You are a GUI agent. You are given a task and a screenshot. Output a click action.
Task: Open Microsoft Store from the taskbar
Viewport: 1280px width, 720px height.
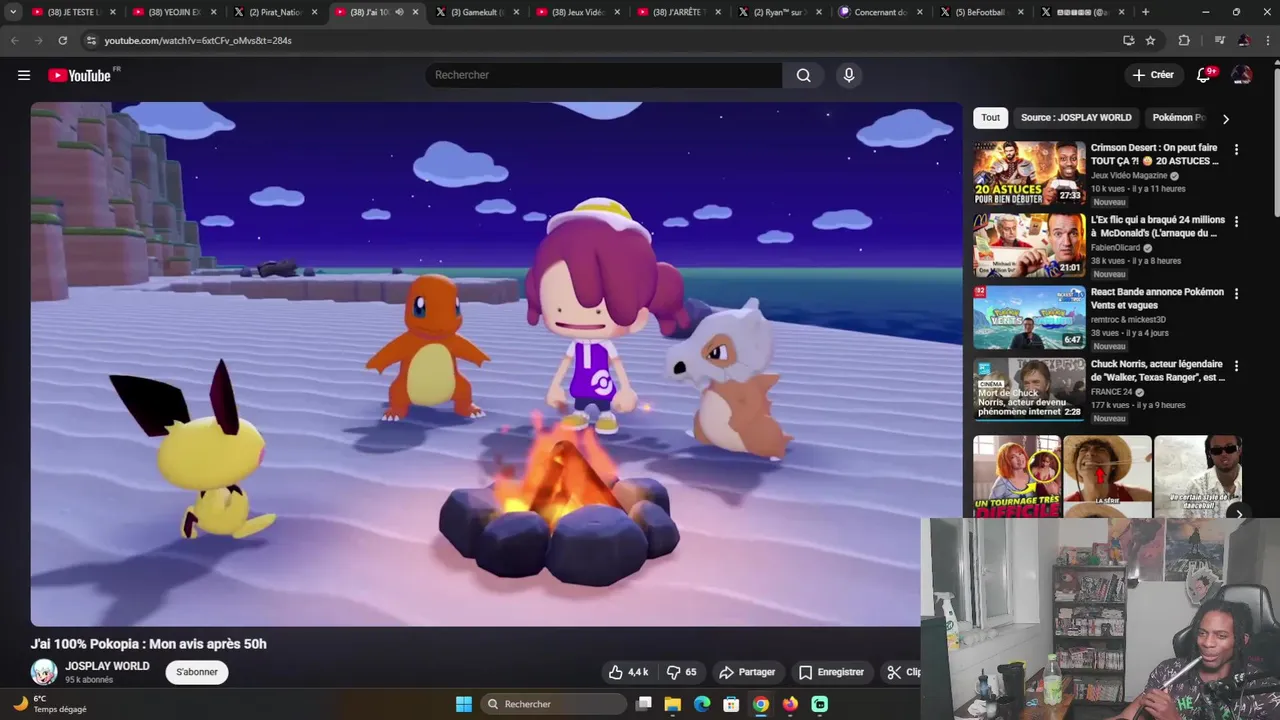point(731,704)
